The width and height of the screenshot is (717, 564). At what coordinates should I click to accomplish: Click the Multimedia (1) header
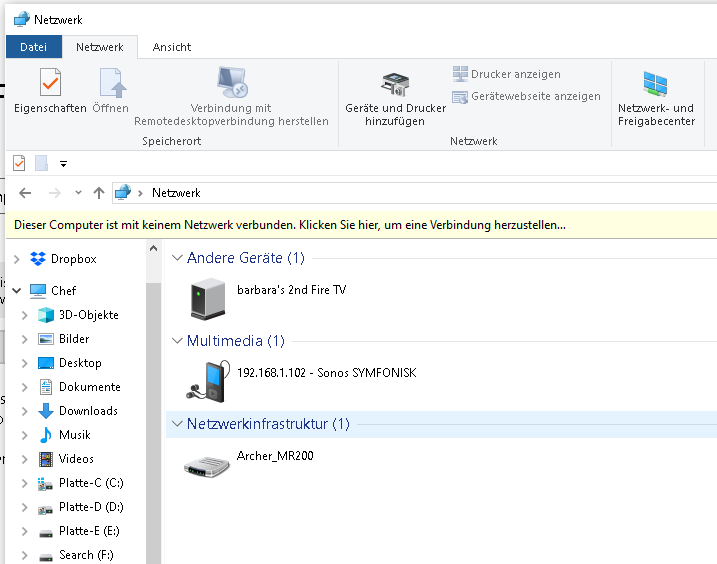click(x=236, y=341)
